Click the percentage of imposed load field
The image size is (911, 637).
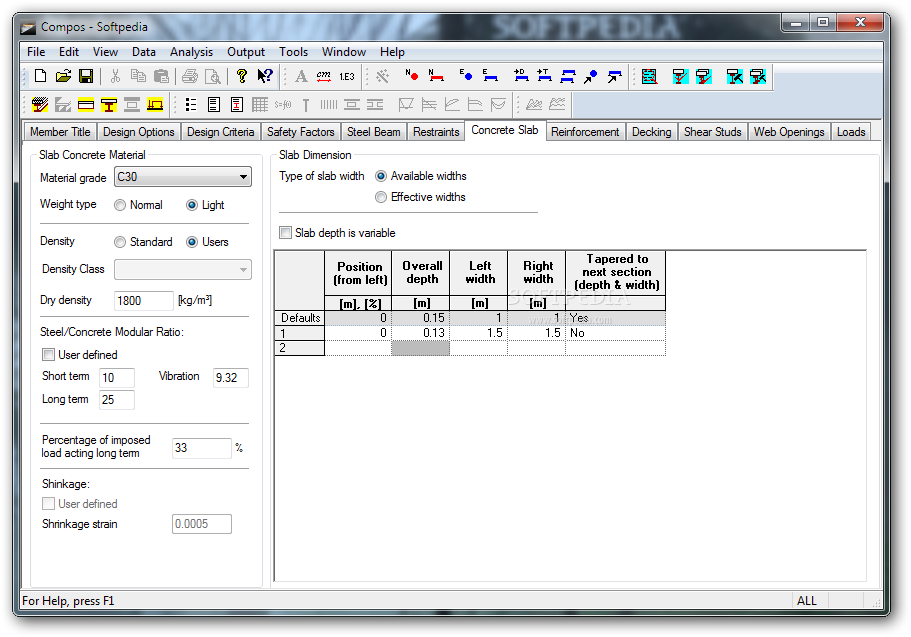pyautogui.click(x=202, y=448)
